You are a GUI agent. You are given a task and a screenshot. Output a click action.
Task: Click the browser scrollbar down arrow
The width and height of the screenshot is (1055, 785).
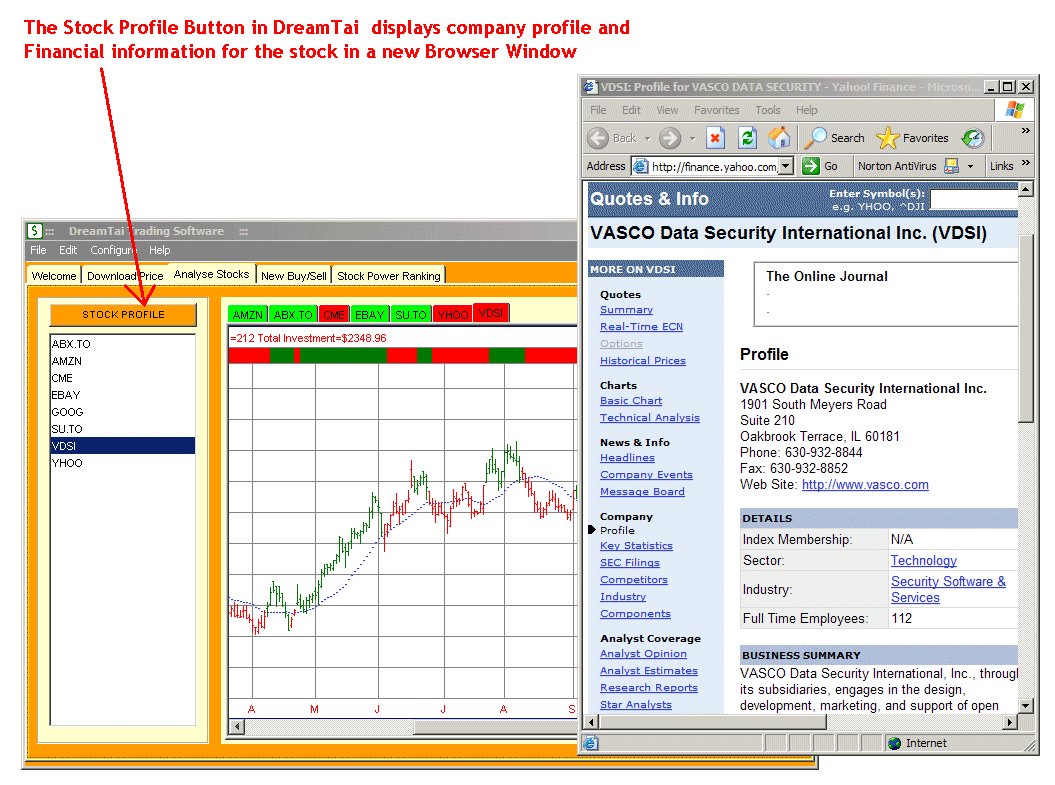click(1025, 706)
